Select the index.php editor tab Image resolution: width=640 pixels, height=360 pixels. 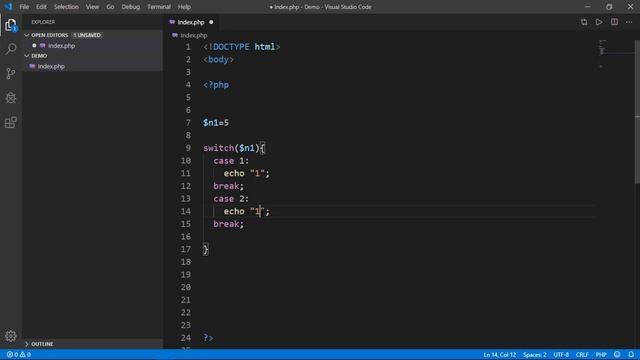click(191, 22)
